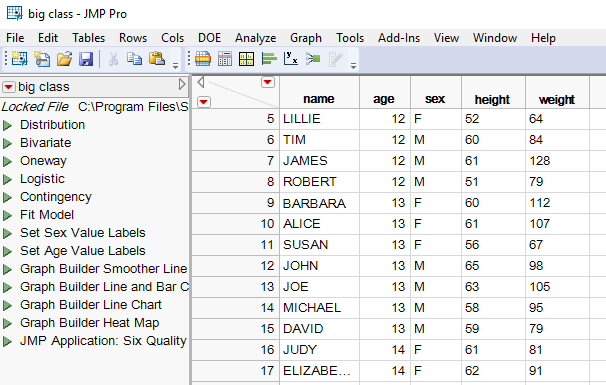
Task: Click the JMP Application: Six Quality script
Action: [x=103, y=341]
